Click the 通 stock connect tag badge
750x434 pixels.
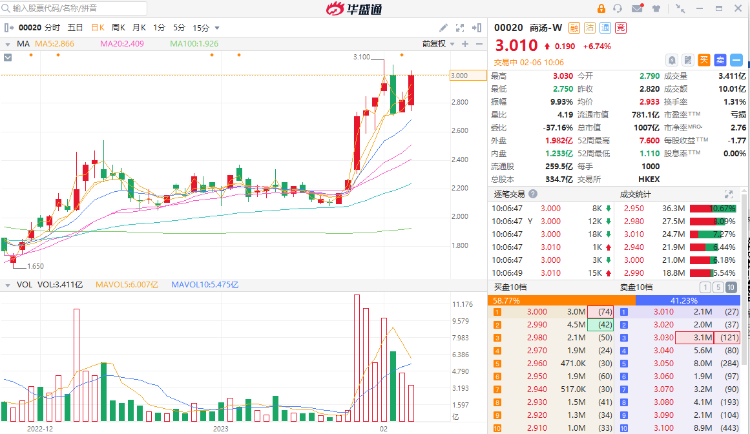[x=605, y=28]
